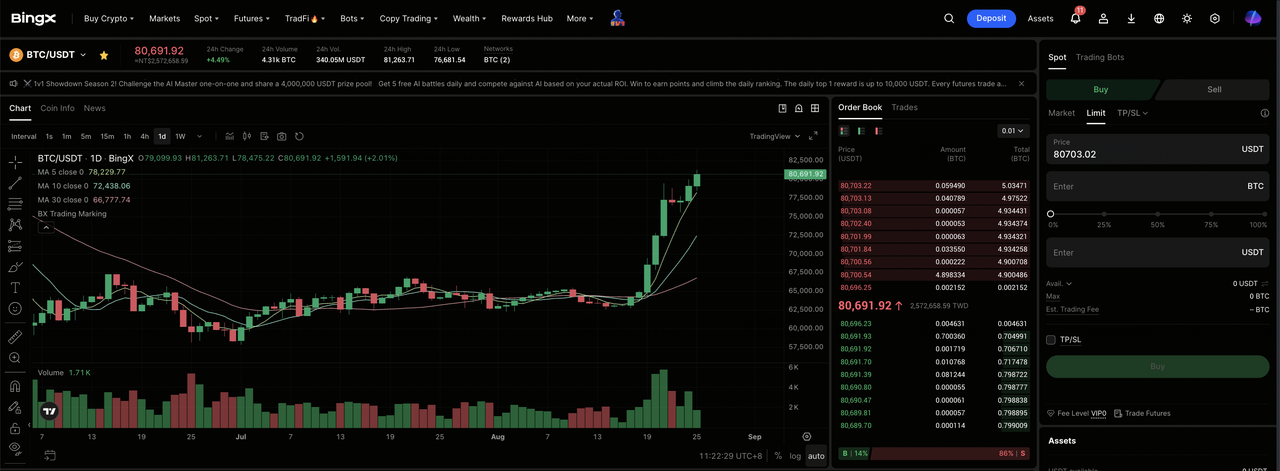Toggle the magnet mode tool
Viewport: 1280px width, 471px height.
(x=15, y=386)
